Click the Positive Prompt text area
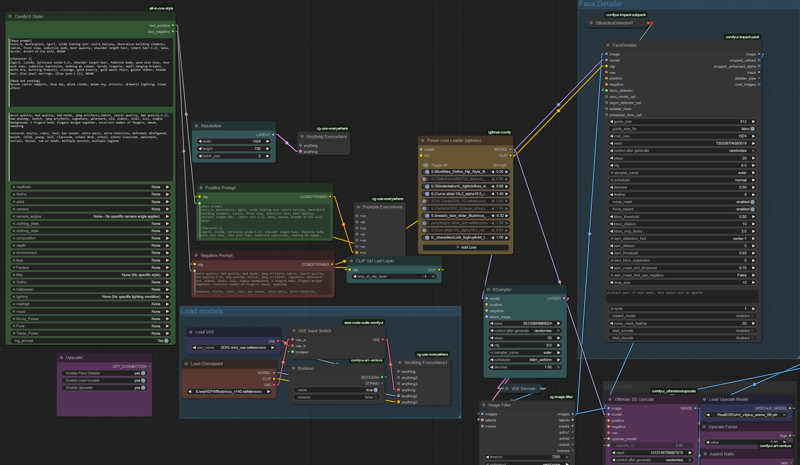This screenshot has width=800, height=465. click(x=264, y=220)
